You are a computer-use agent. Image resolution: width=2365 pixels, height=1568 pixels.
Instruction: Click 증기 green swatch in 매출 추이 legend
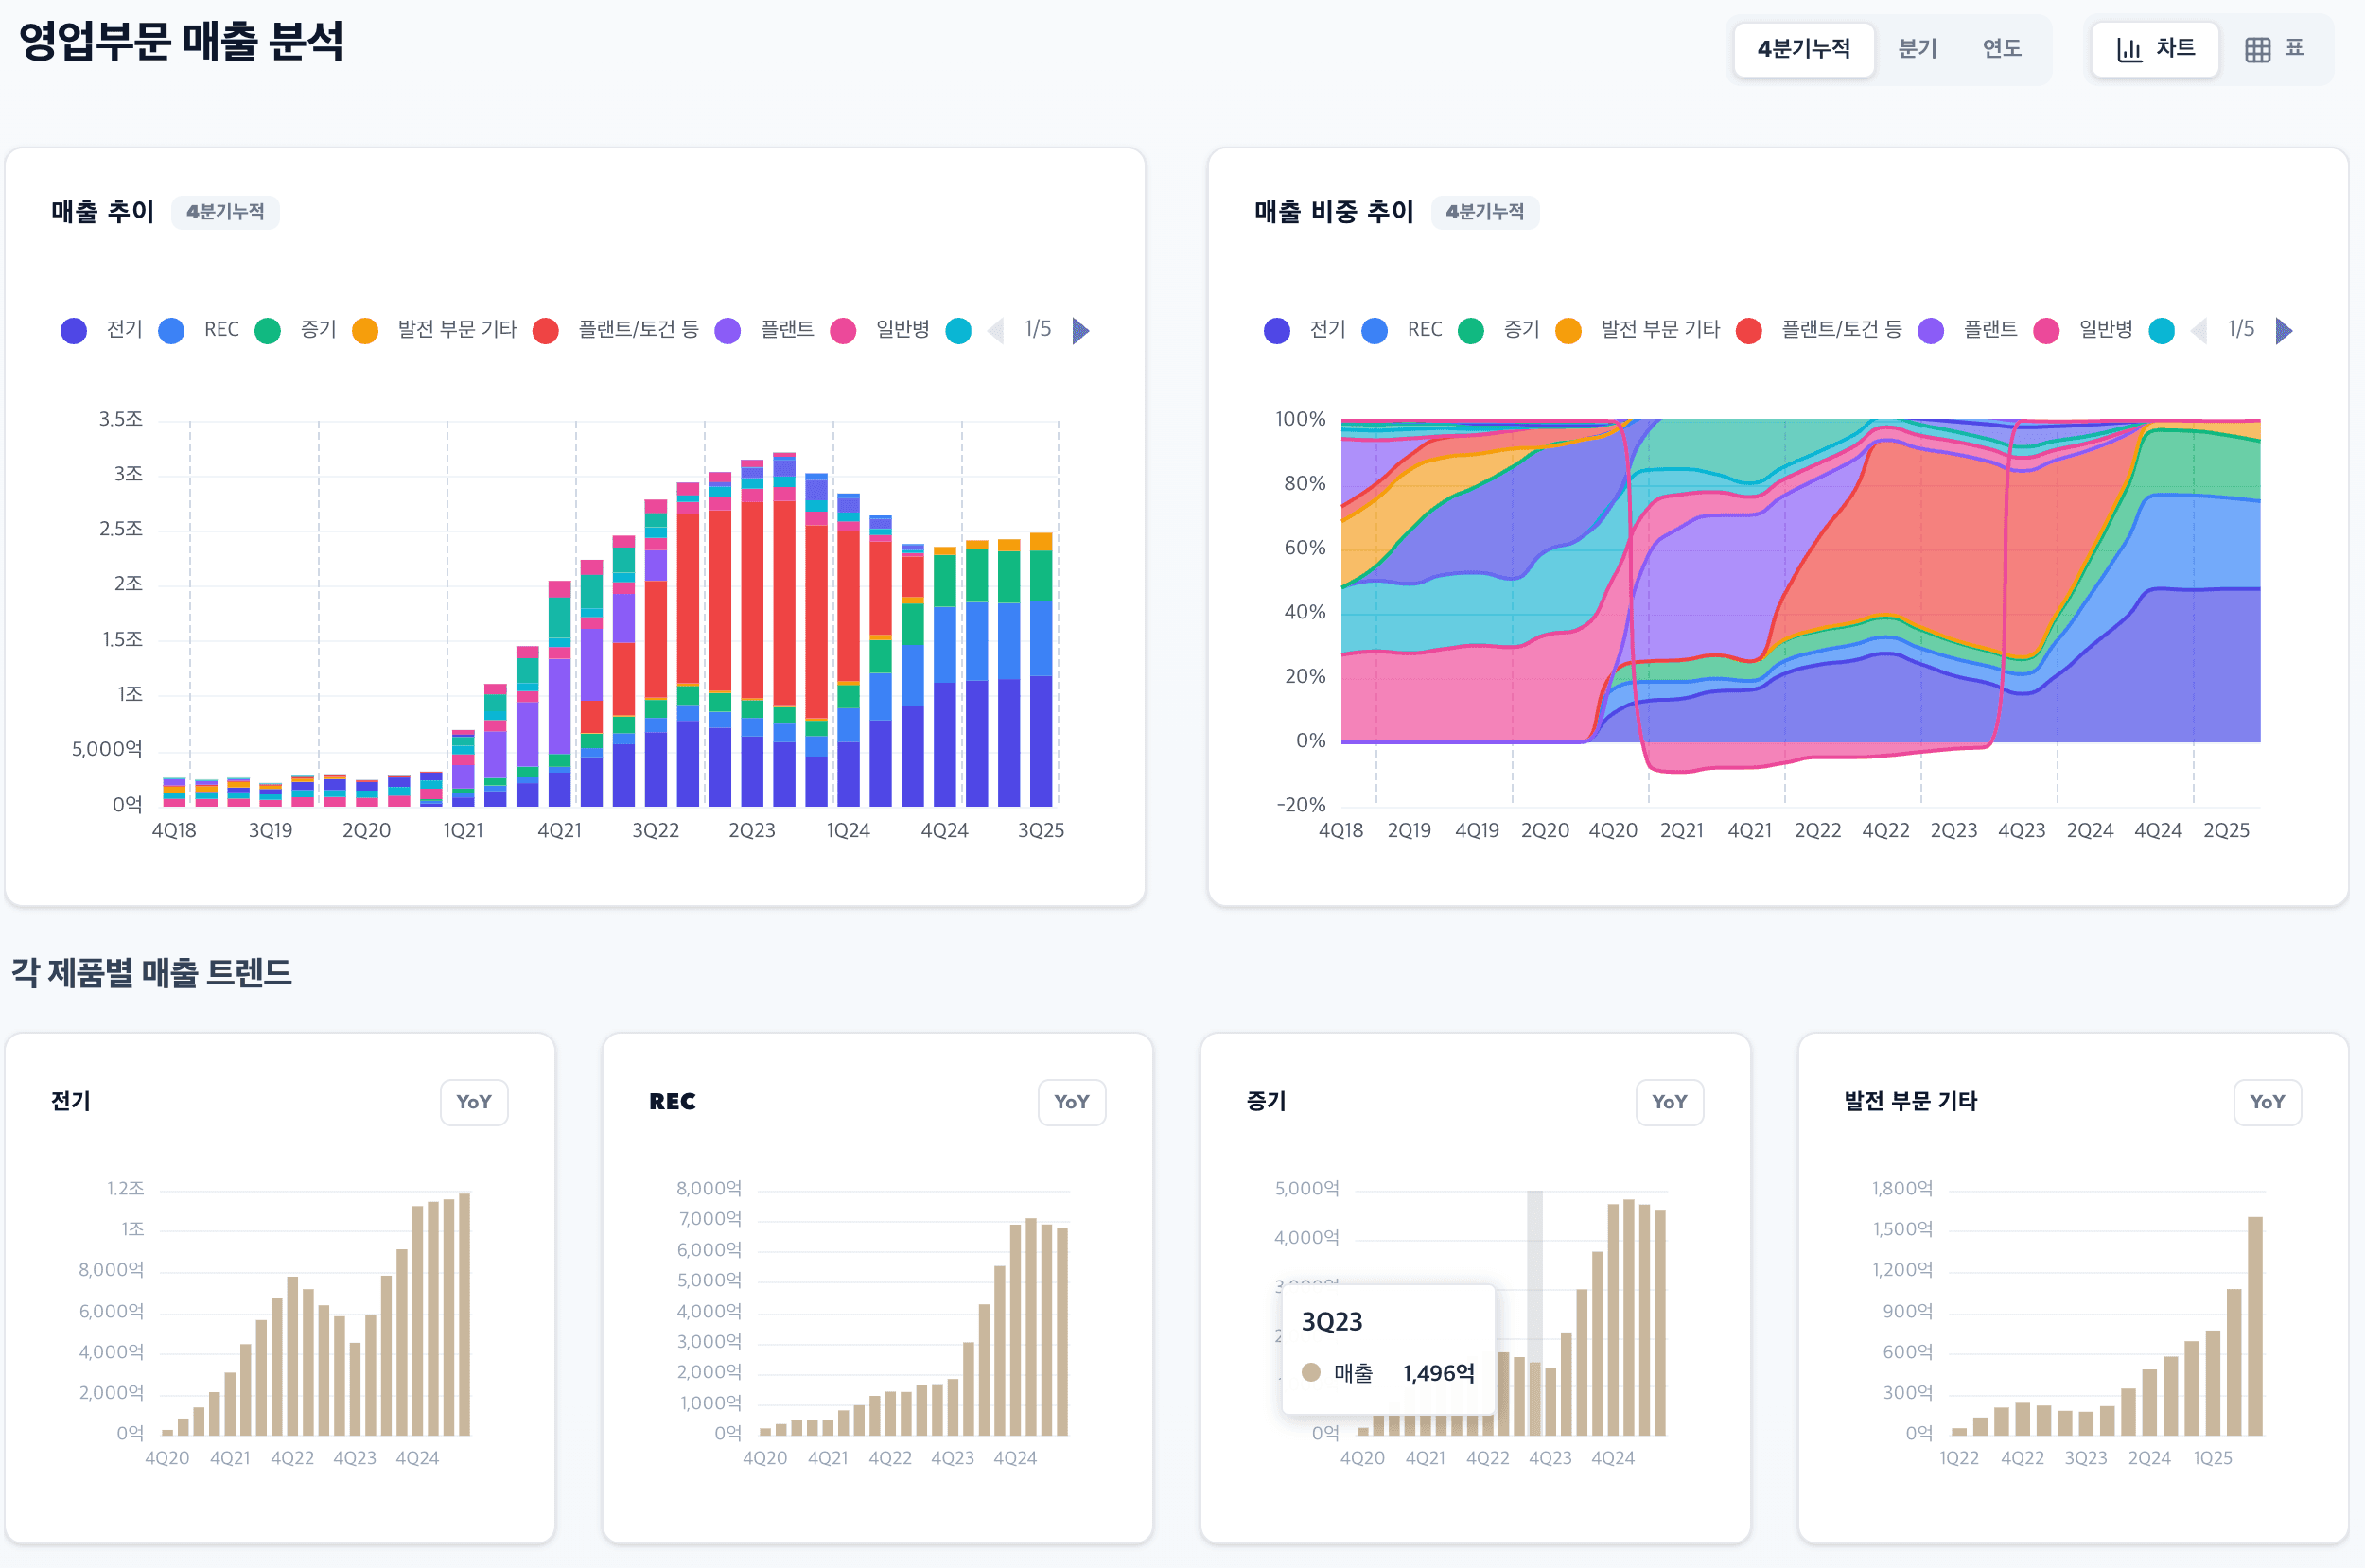(268, 330)
